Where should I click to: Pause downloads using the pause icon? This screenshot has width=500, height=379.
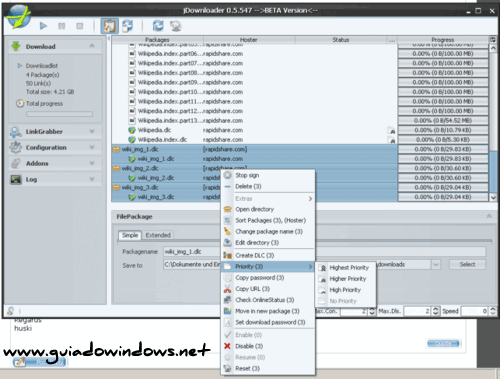point(62,26)
